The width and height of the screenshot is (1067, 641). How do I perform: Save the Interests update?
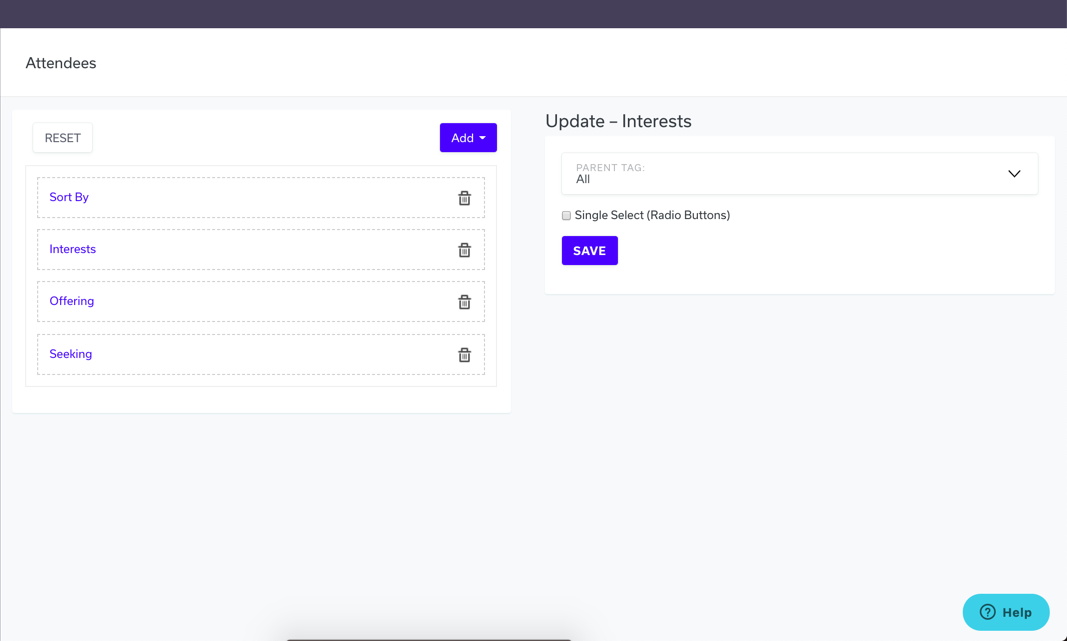589,250
